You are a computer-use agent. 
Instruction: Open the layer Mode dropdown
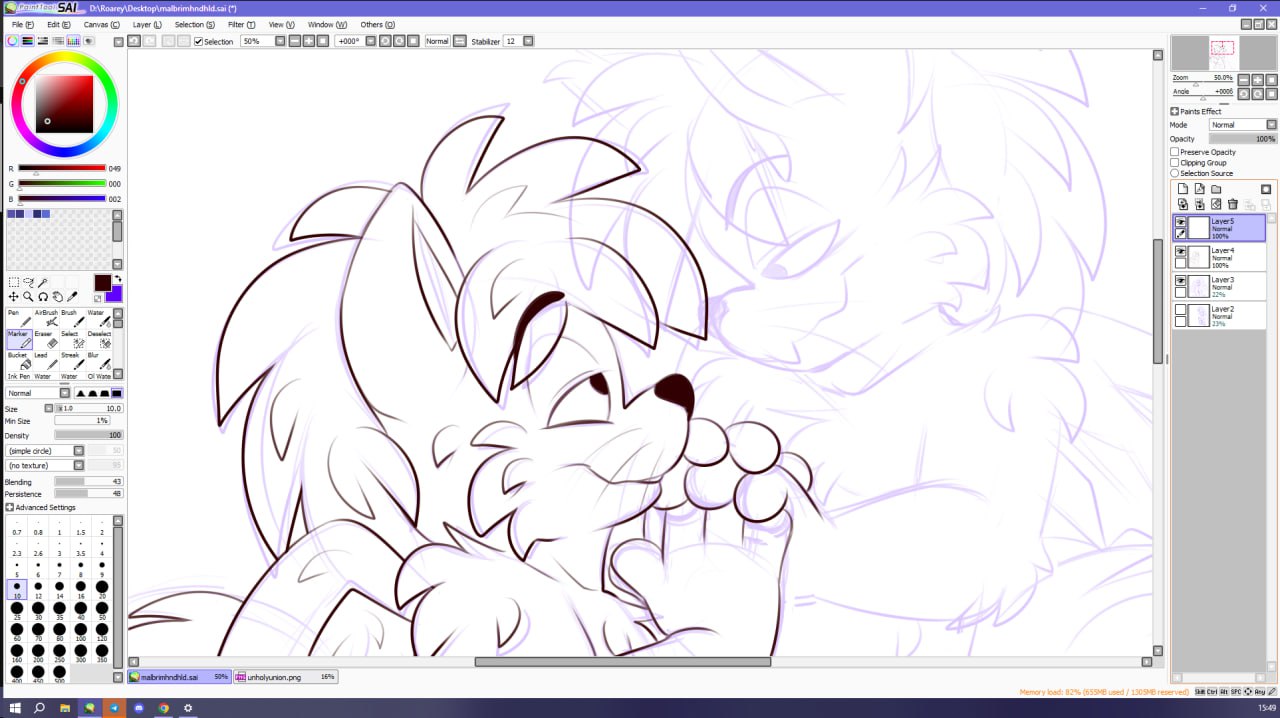click(1243, 125)
